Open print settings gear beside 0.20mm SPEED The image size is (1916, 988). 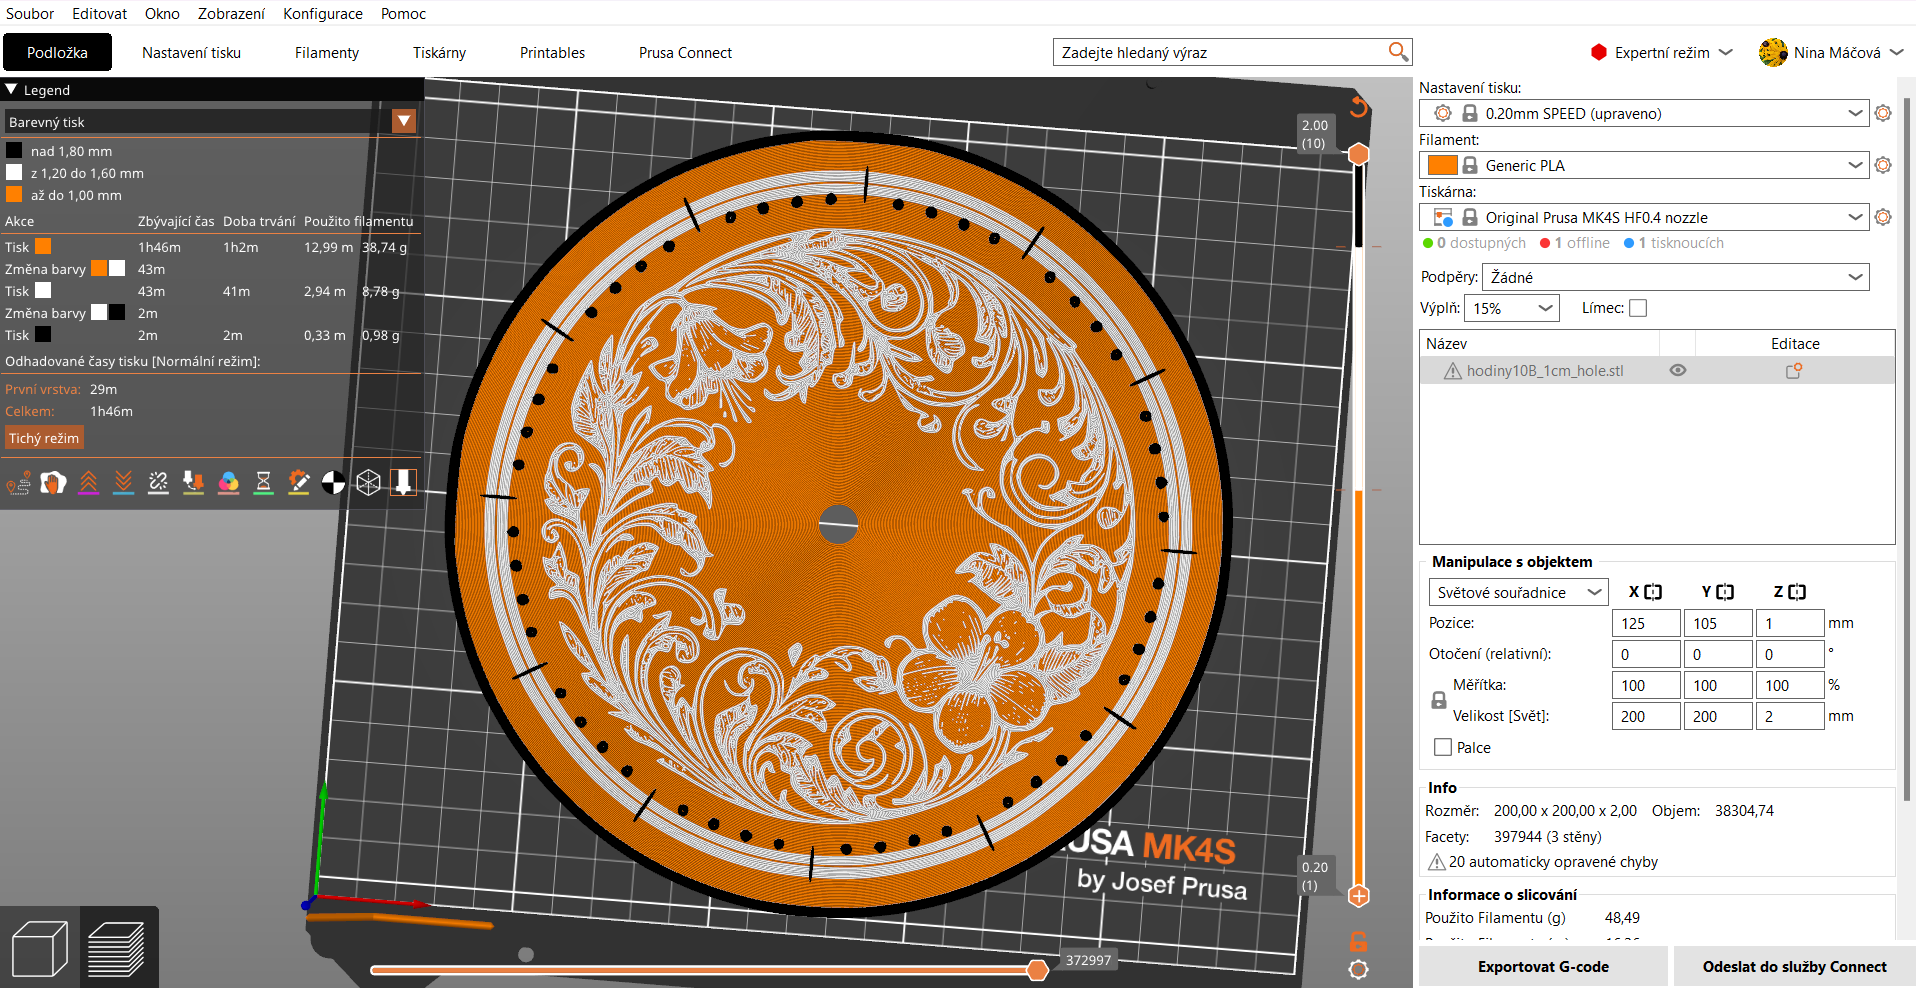coord(1883,113)
